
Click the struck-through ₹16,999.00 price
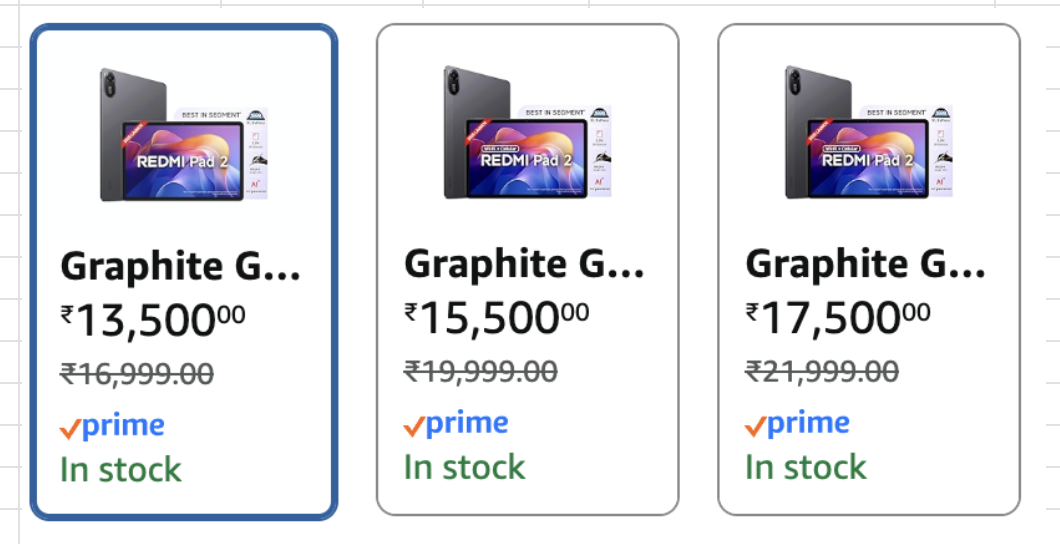click(137, 374)
